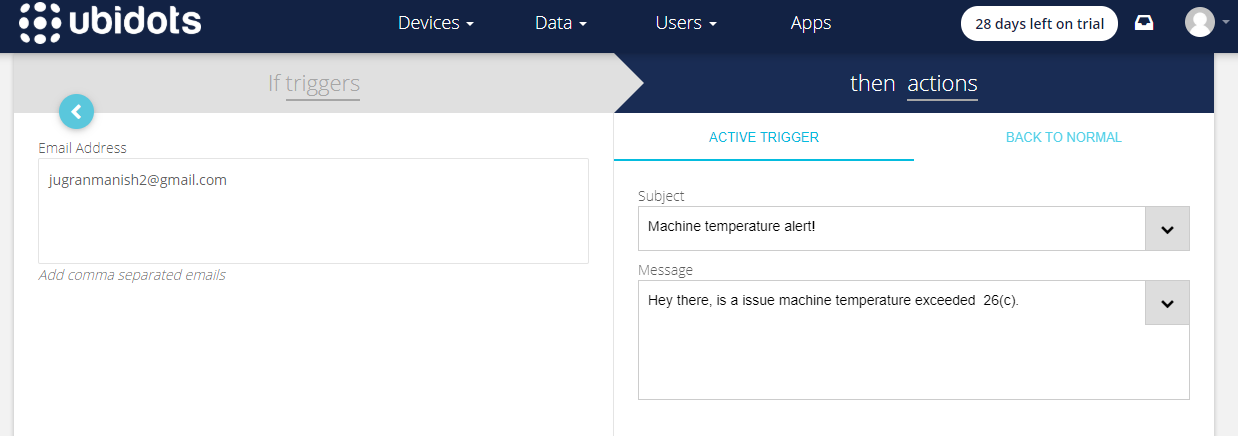Viewport: 1238px width, 436px height.
Task: Go to Apps page
Action: coord(811,23)
